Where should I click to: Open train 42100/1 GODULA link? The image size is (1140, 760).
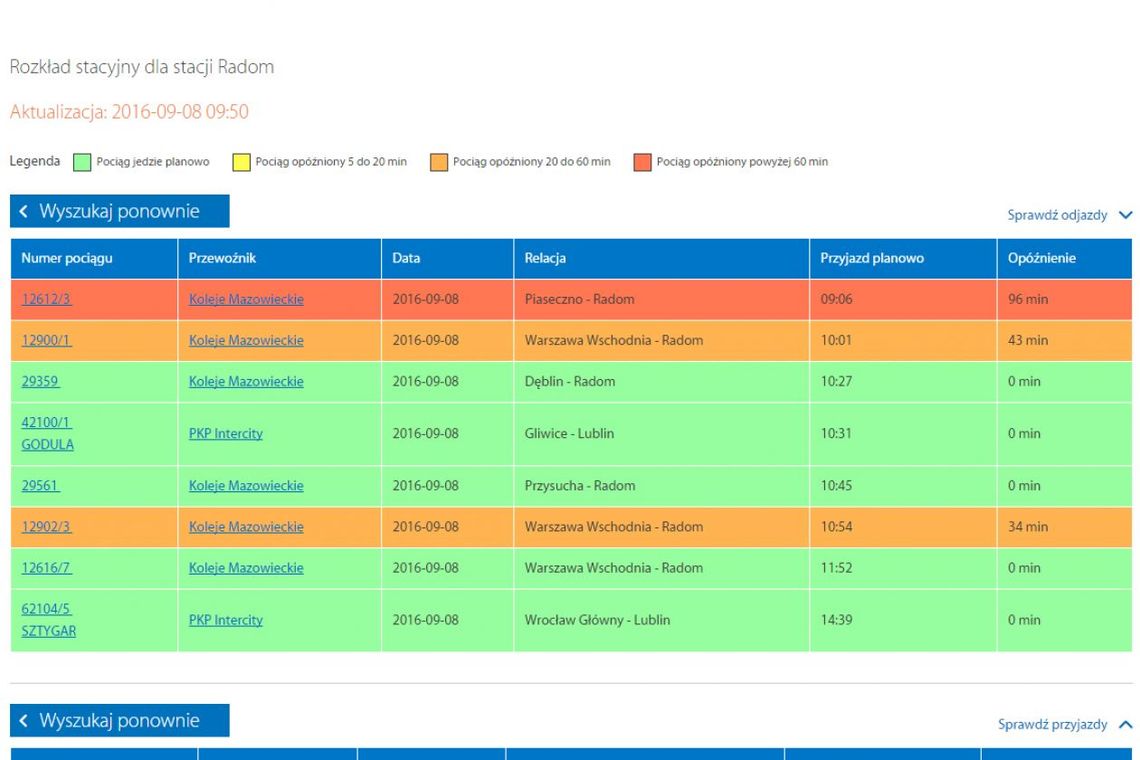point(47,433)
